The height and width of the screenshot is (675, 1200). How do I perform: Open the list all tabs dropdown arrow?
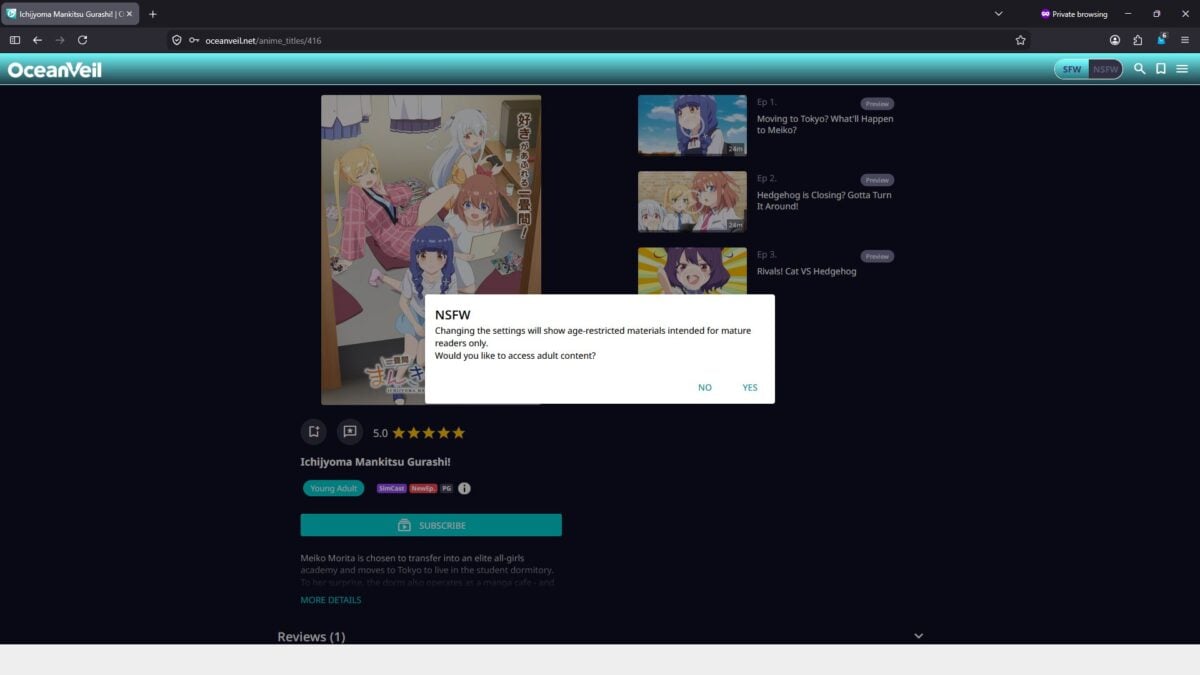998,14
